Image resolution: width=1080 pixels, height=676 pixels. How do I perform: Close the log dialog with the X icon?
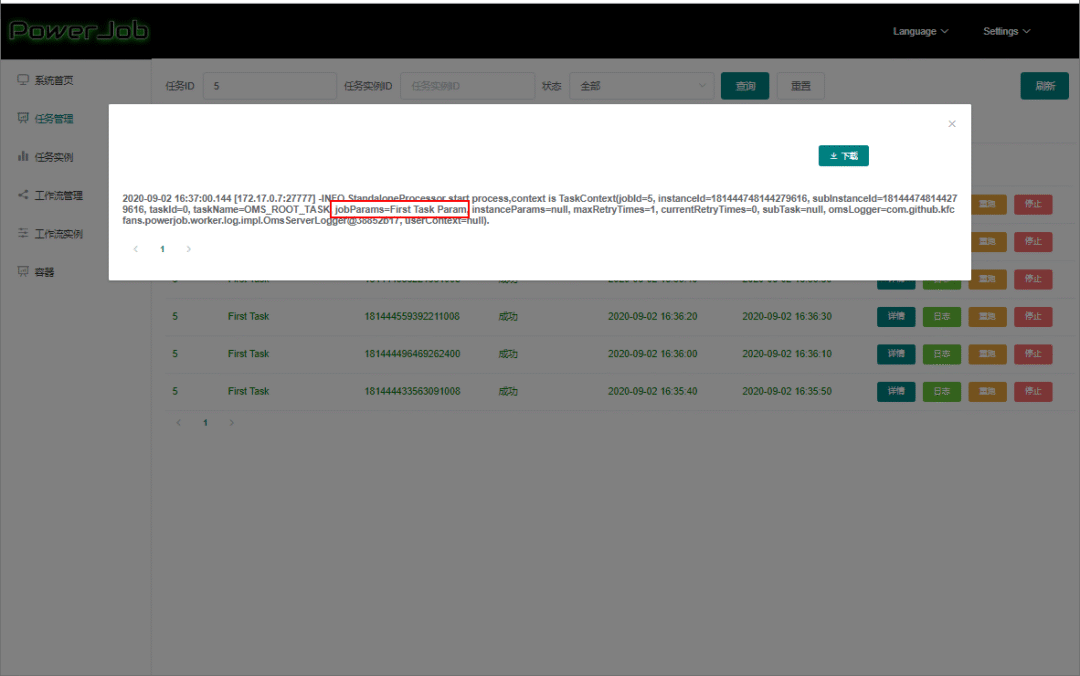(x=951, y=124)
